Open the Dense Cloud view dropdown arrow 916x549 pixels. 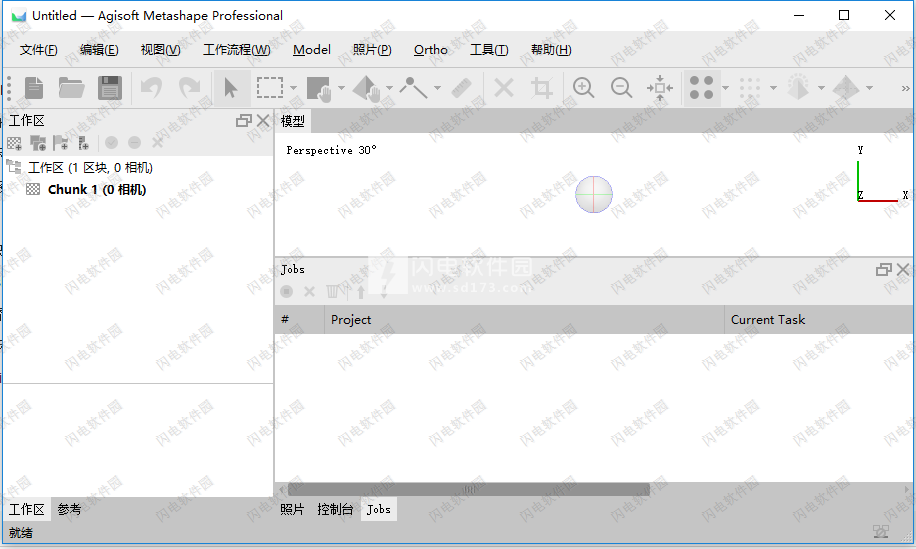coord(773,88)
